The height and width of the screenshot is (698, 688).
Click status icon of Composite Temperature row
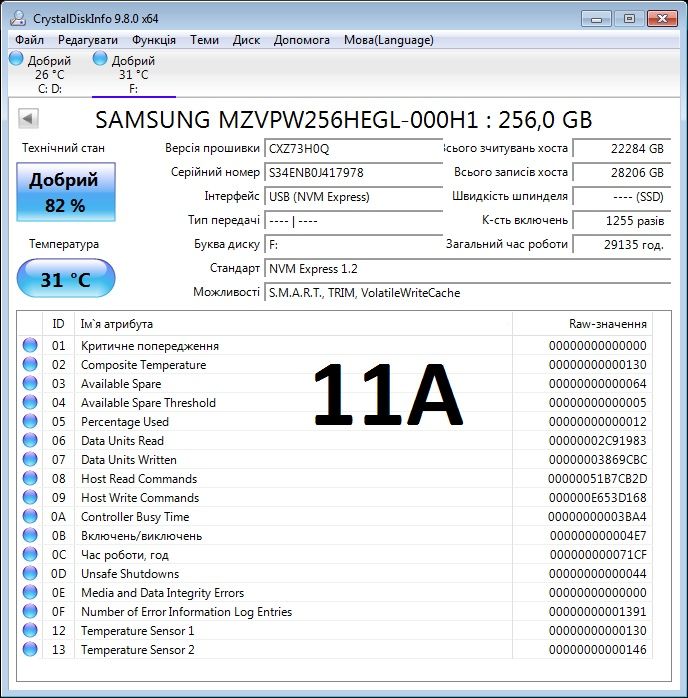click(x=30, y=364)
